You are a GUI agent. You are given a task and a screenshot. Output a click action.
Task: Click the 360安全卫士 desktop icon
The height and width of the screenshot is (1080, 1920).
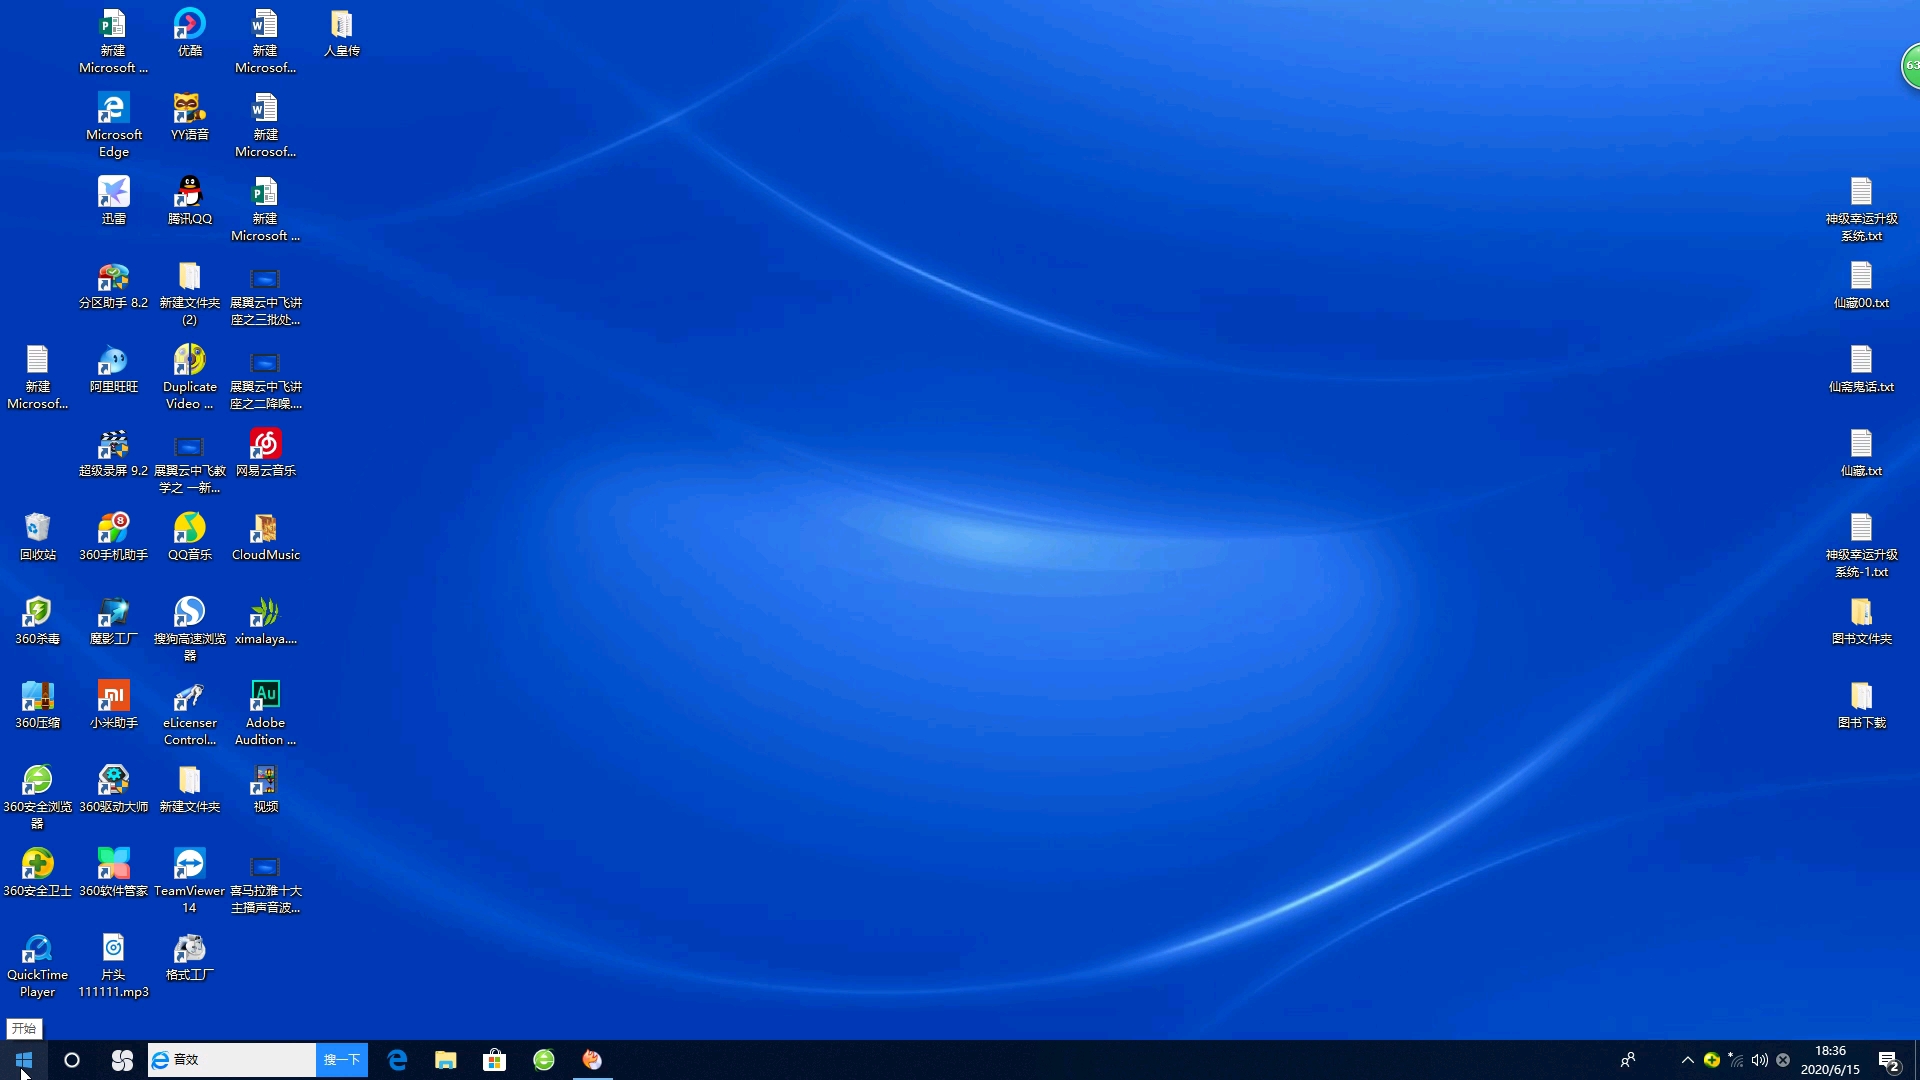(37, 872)
